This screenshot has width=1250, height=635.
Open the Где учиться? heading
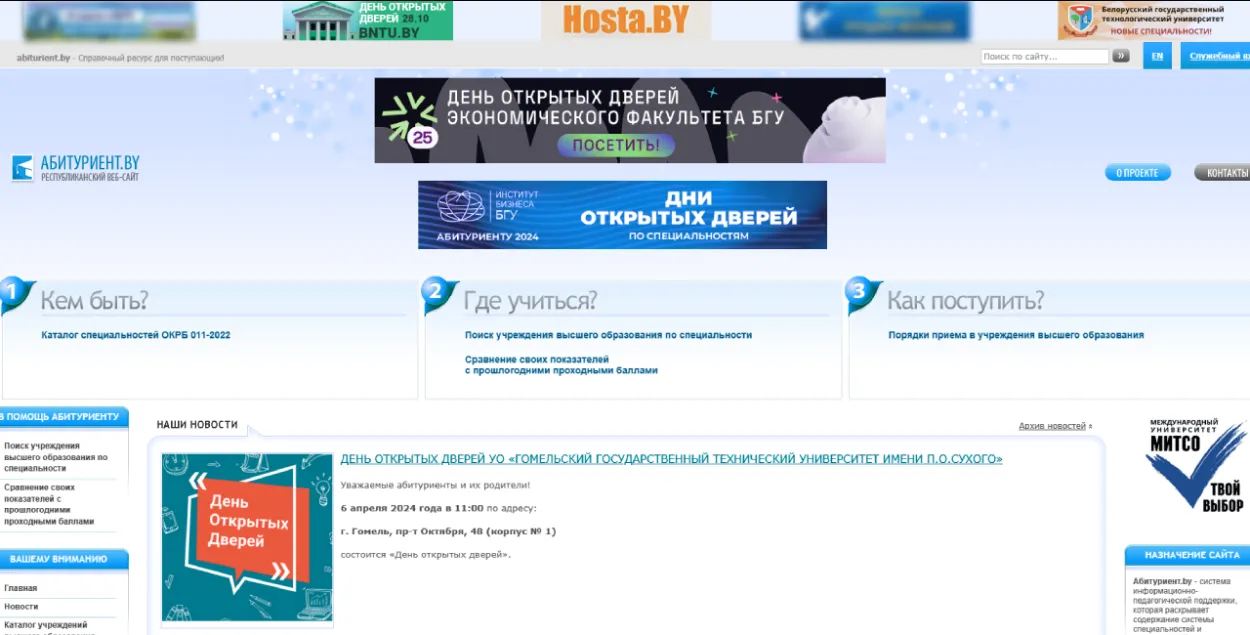(530, 300)
